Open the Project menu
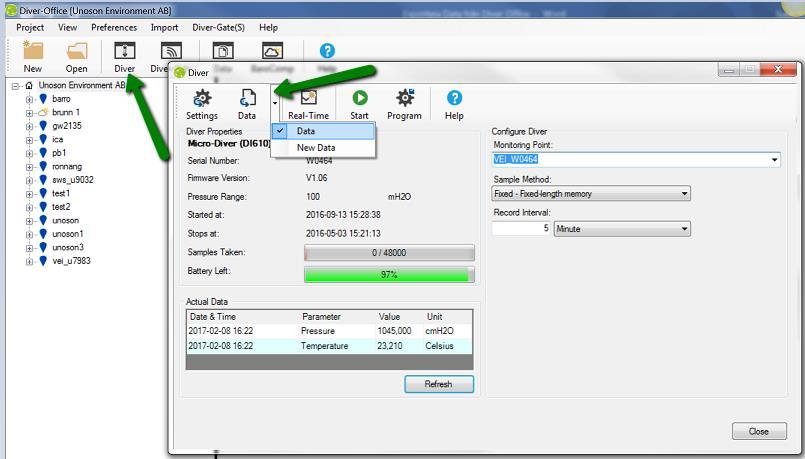The width and height of the screenshot is (805, 459). point(30,28)
